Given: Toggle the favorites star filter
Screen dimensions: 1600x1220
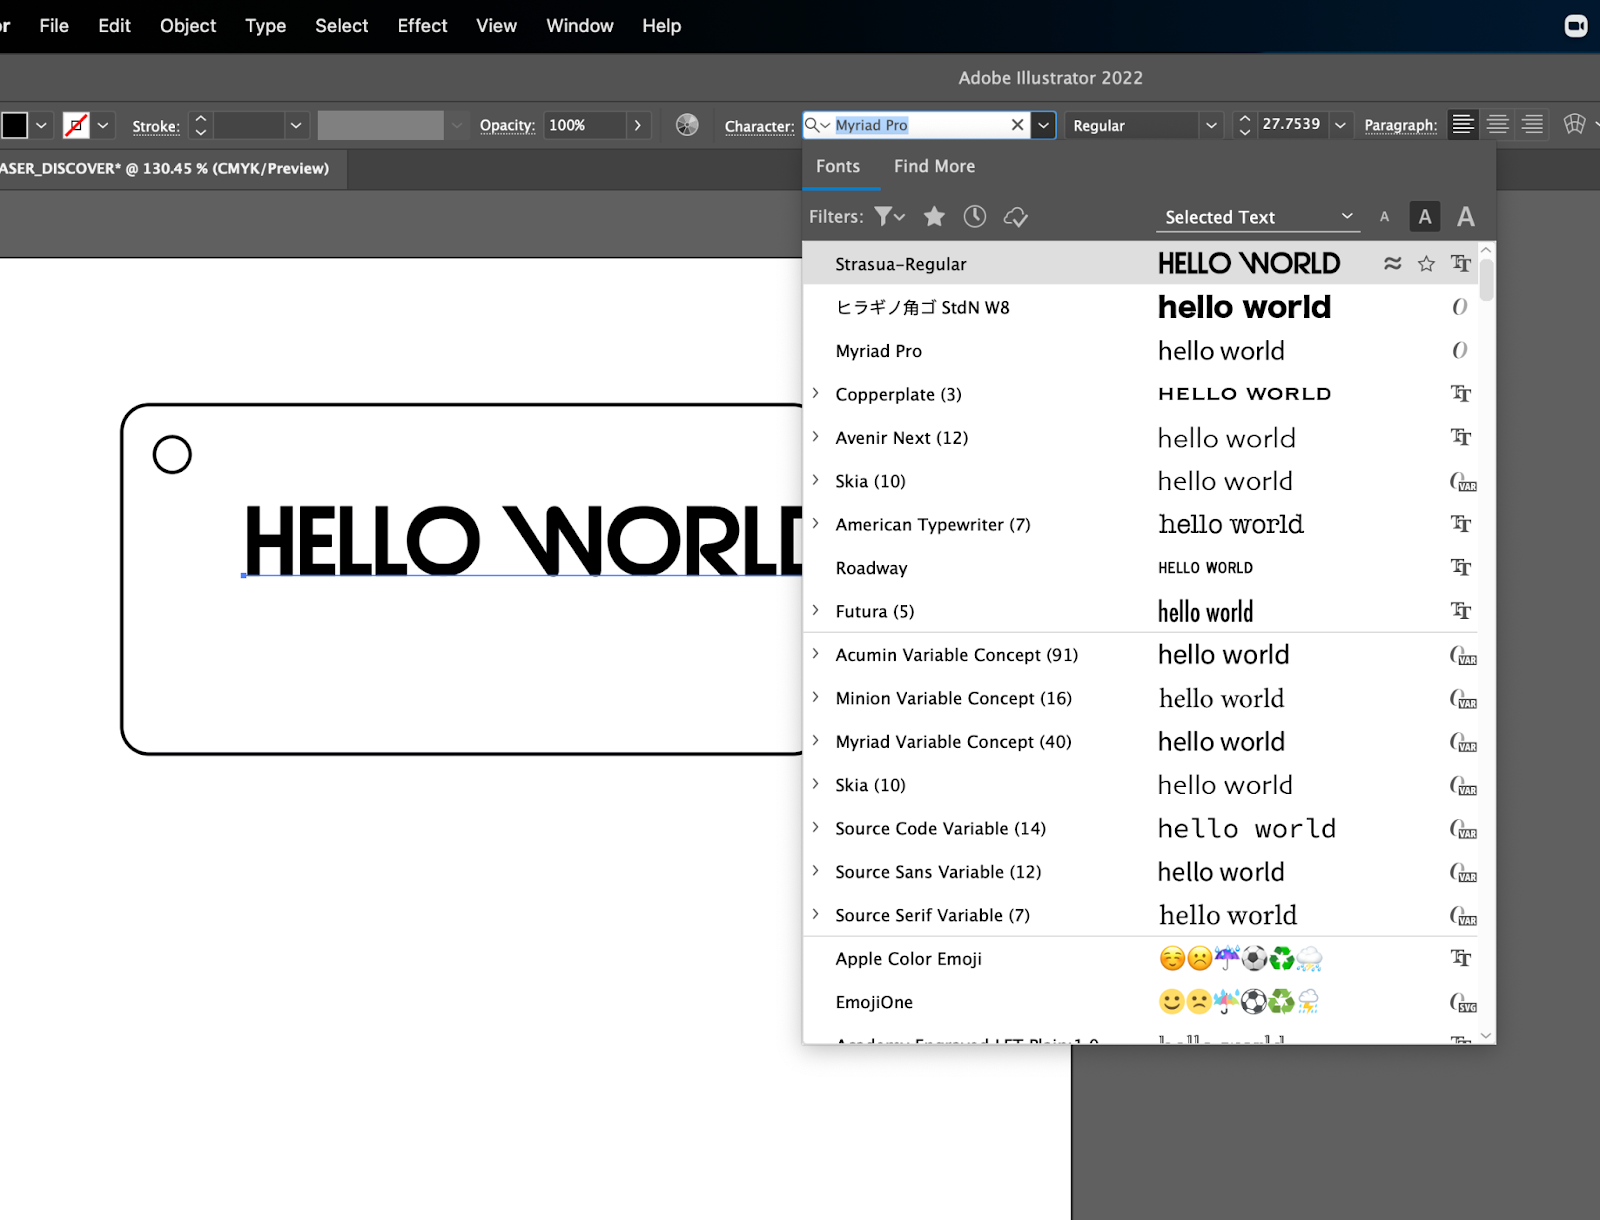Looking at the screenshot, I should (x=934, y=216).
